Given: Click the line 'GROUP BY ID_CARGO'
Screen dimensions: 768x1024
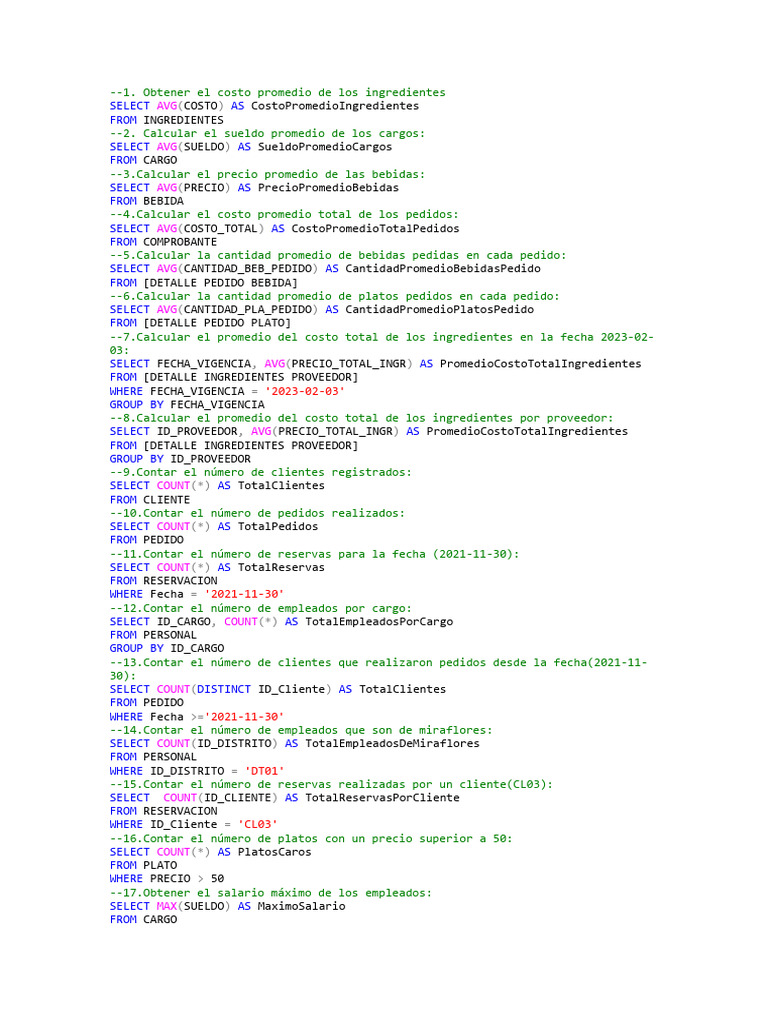Looking at the screenshot, I should (167, 648).
